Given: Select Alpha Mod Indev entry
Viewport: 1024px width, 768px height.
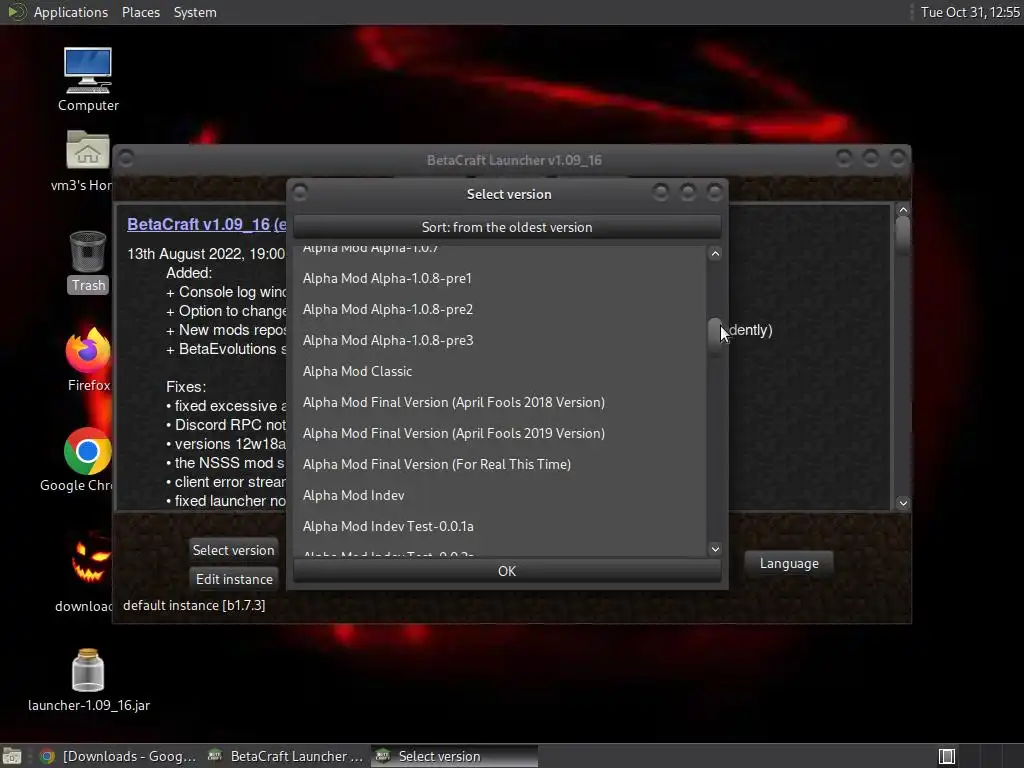Looking at the screenshot, I should click(x=500, y=495).
